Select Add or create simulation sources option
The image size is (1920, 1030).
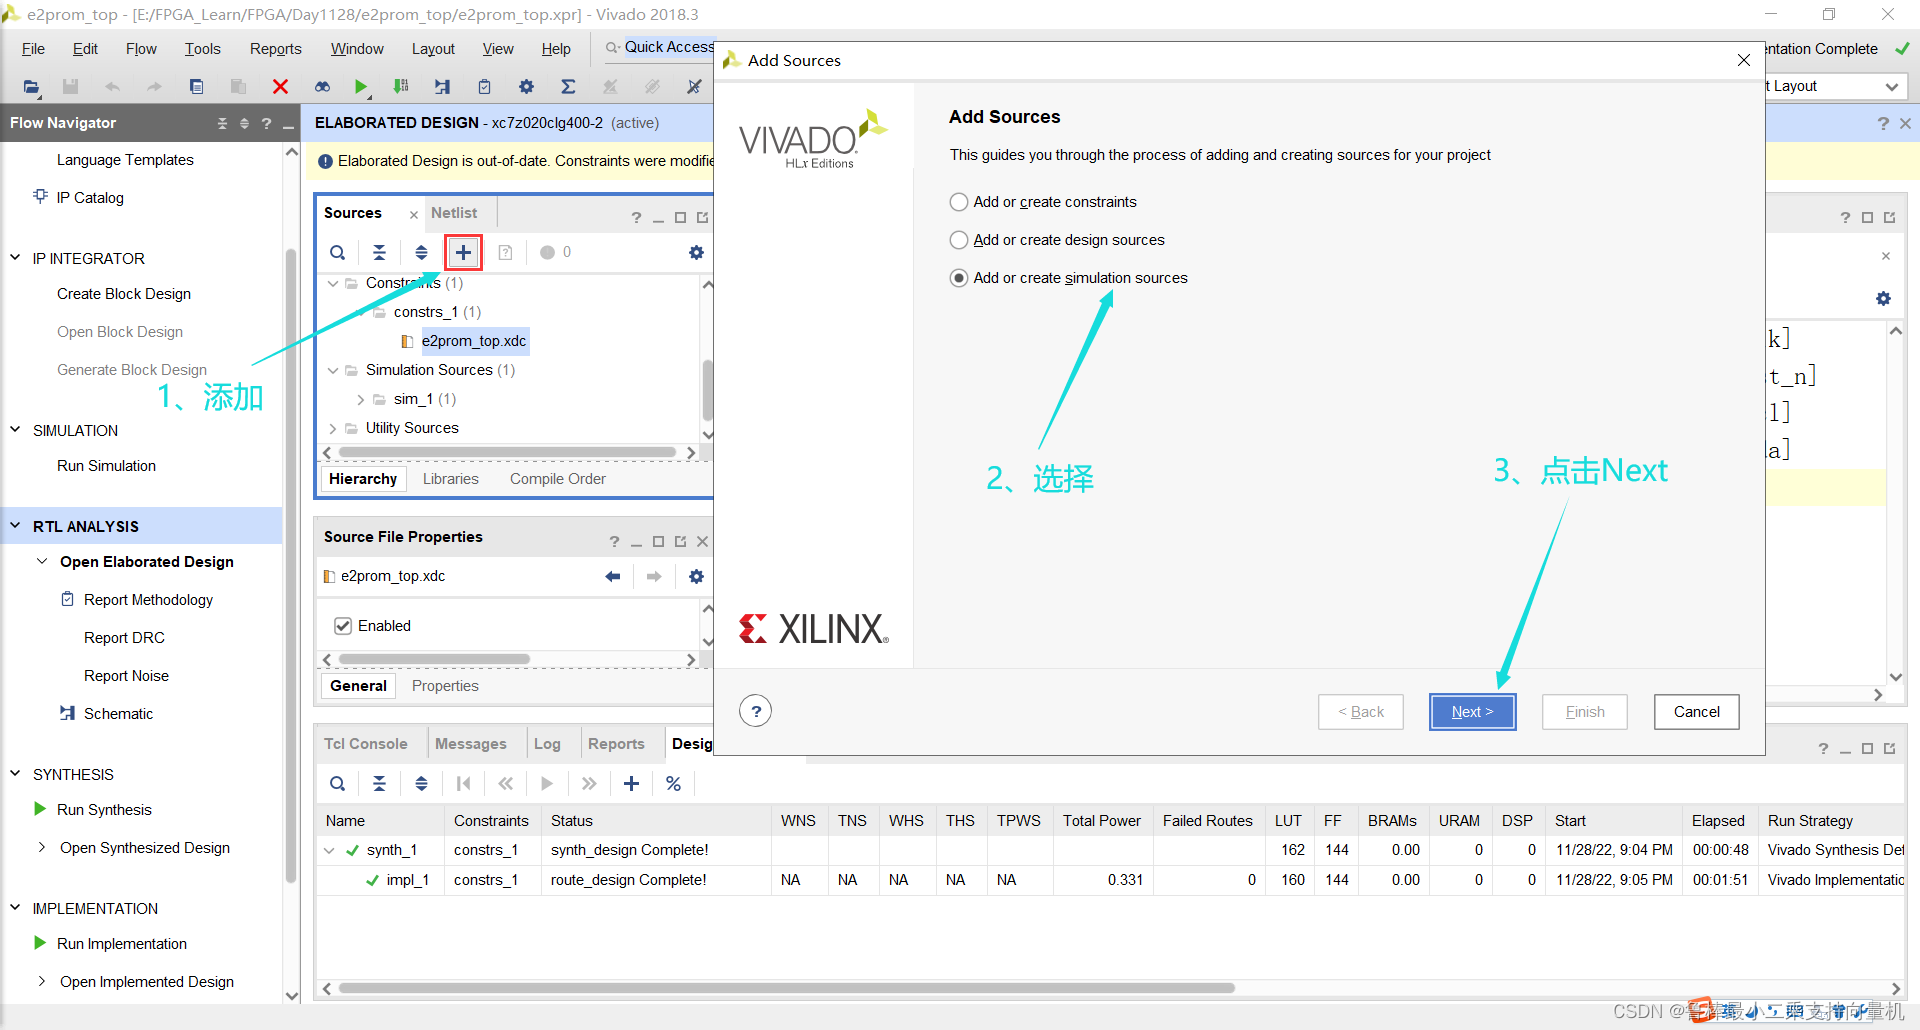point(958,278)
